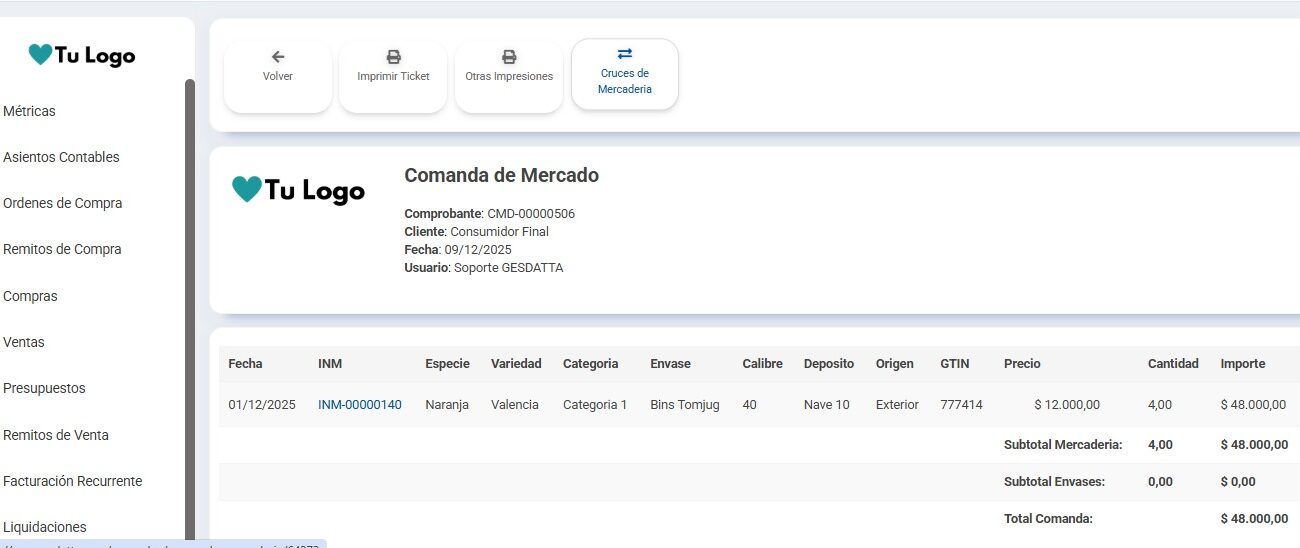Go to Ordenes de Compra
Viewport: 1300px width, 548px height.
click(x=63, y=203)
